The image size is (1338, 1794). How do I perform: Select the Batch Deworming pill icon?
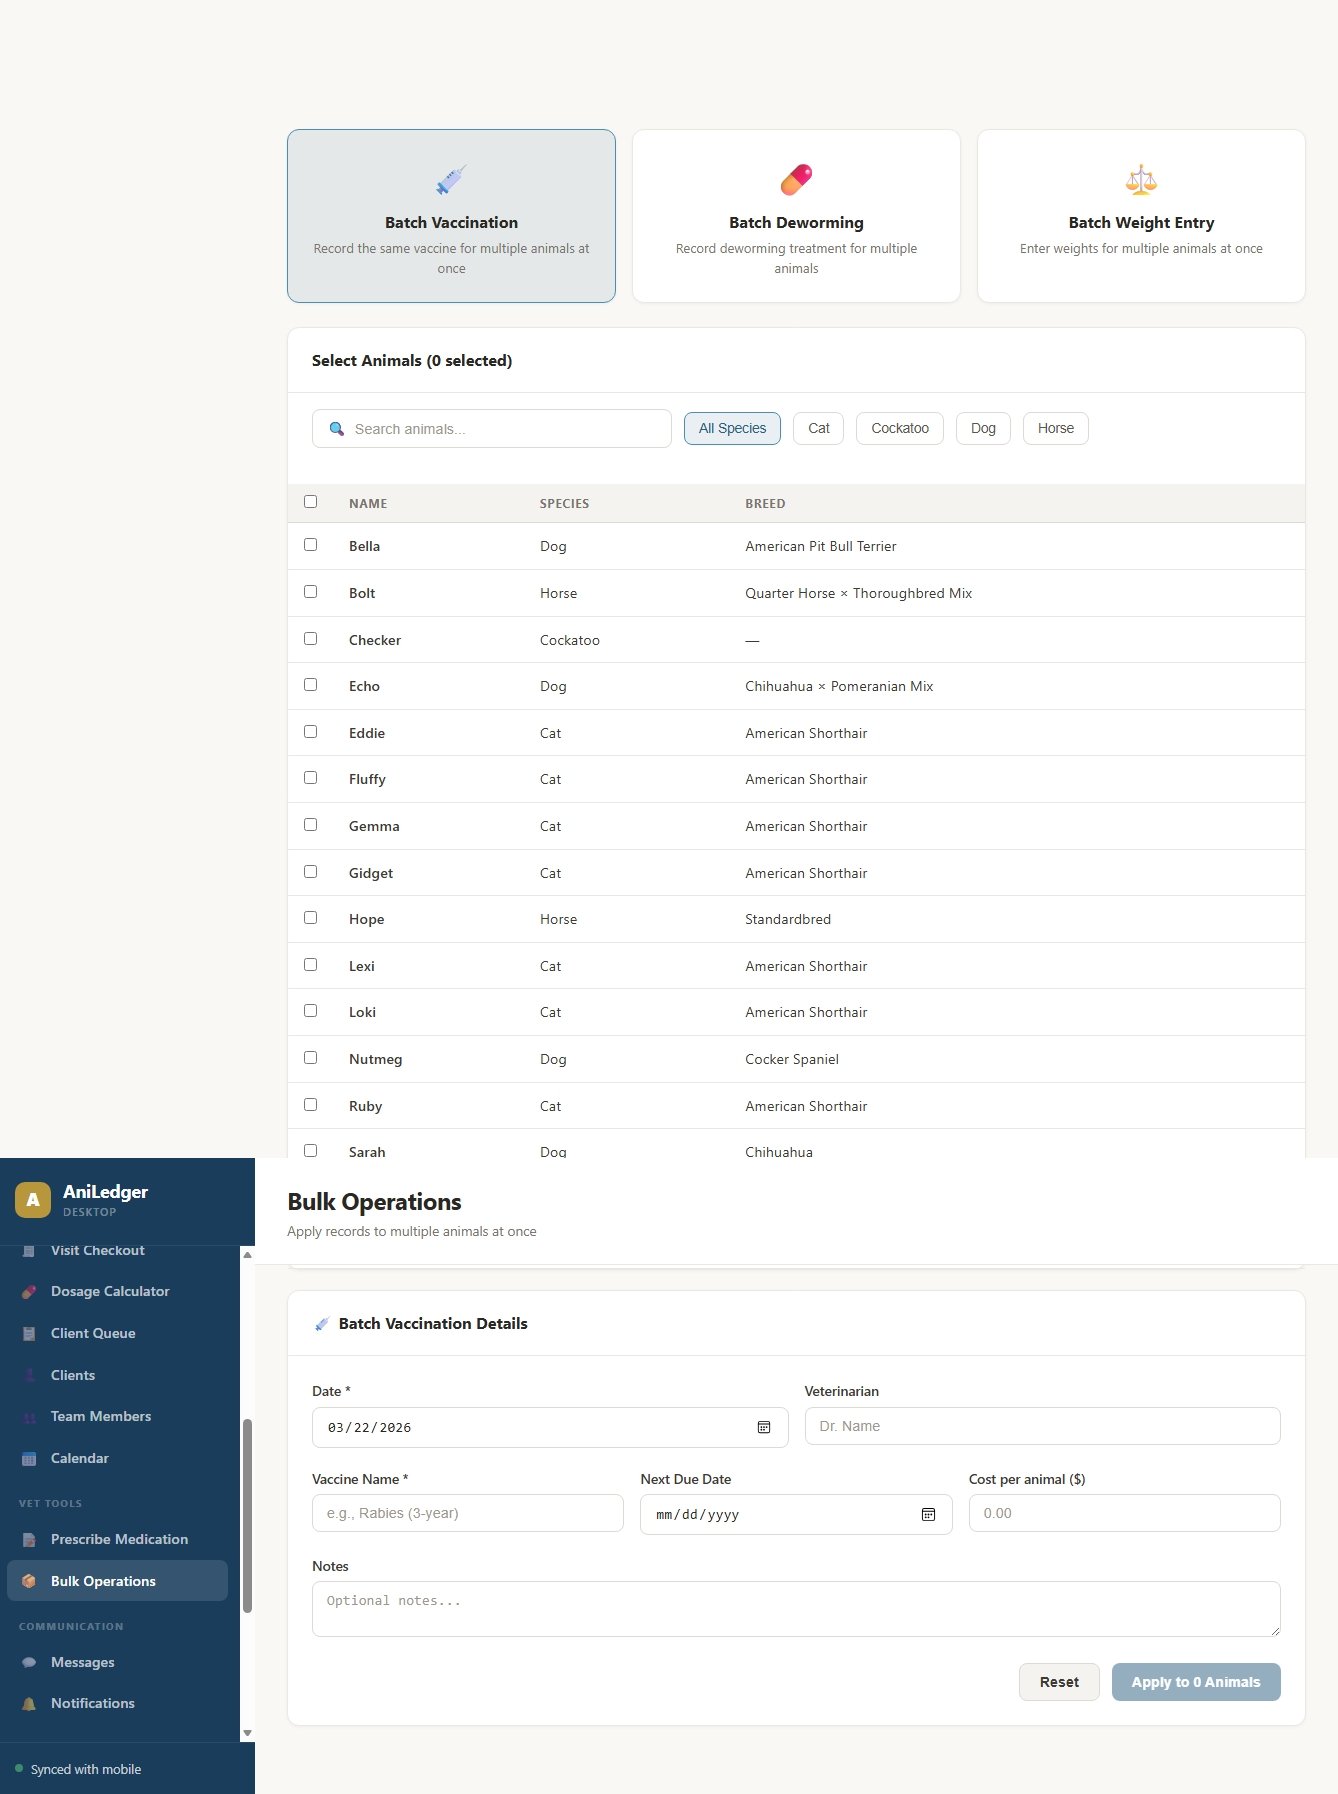pos(796,180)
